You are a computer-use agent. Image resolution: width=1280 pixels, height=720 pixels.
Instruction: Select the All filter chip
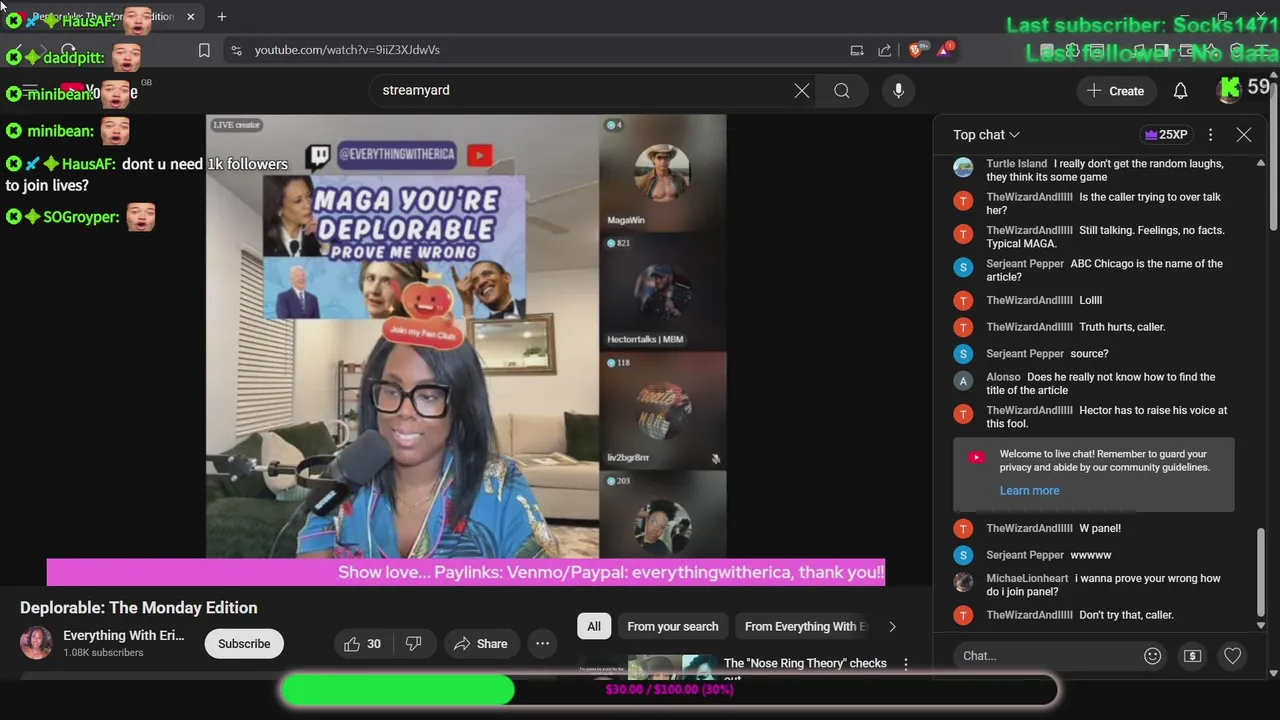(594, 627)
